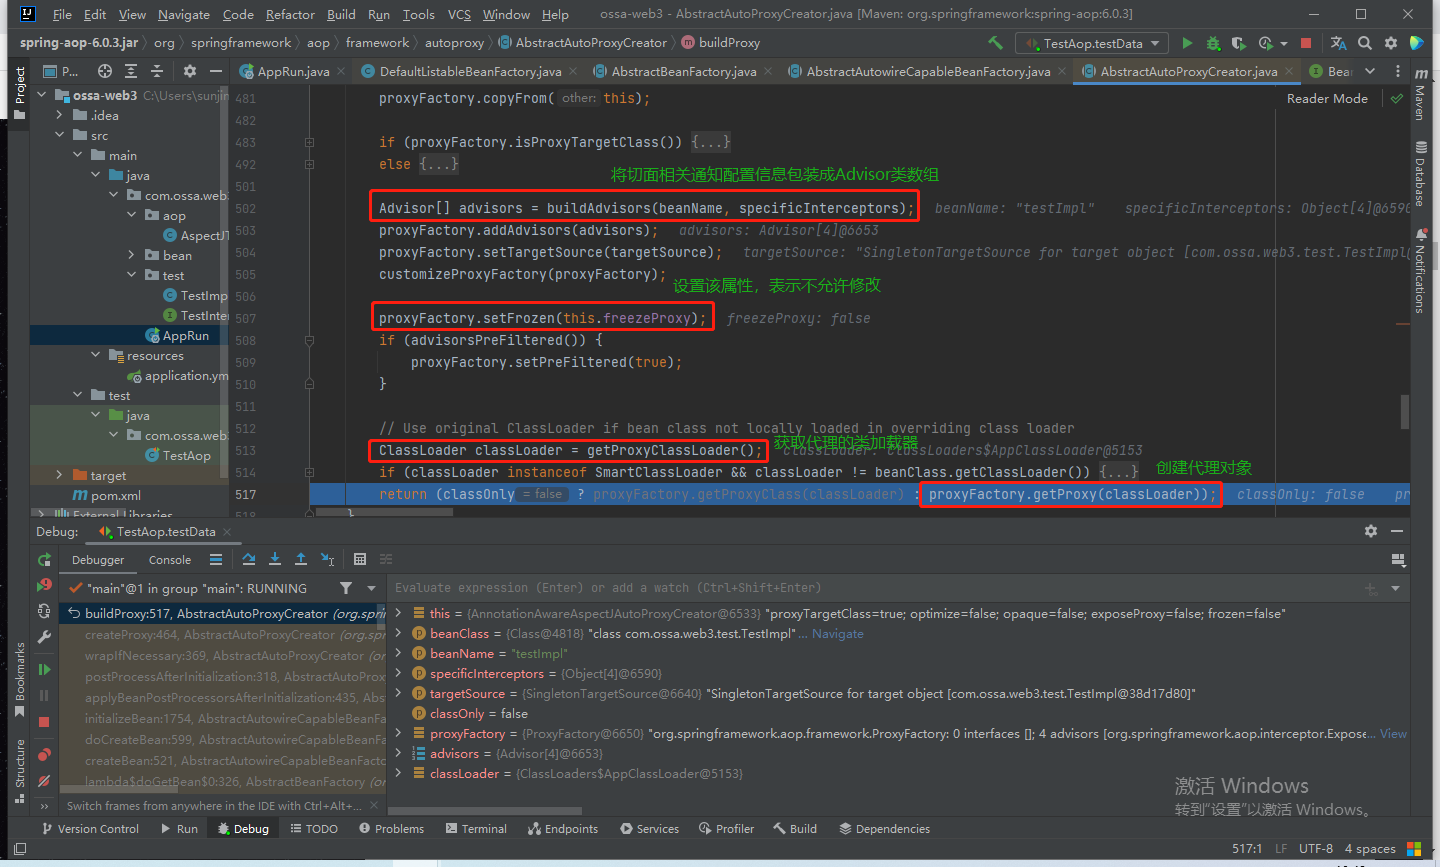Toggle Mute Breakpoints in debug sidebar
This screenshot has width=1440, height=867.
pos(44,781)
